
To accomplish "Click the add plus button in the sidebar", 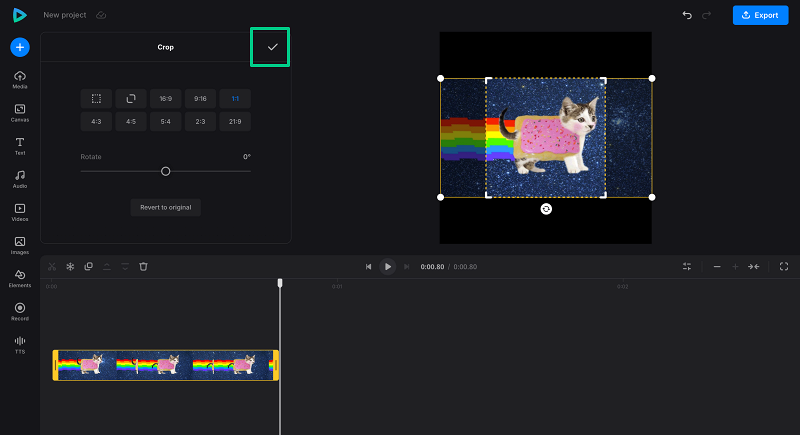I will coord(20,47).
